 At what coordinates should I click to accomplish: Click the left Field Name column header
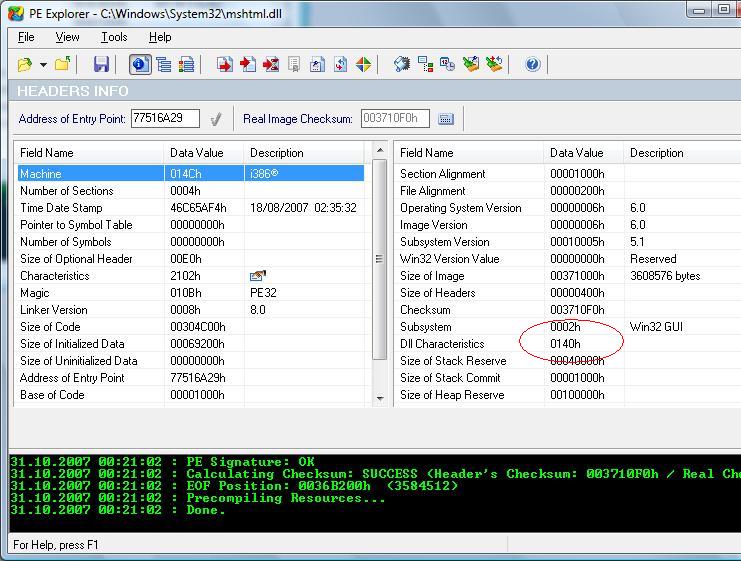click(x=89, y=153)
